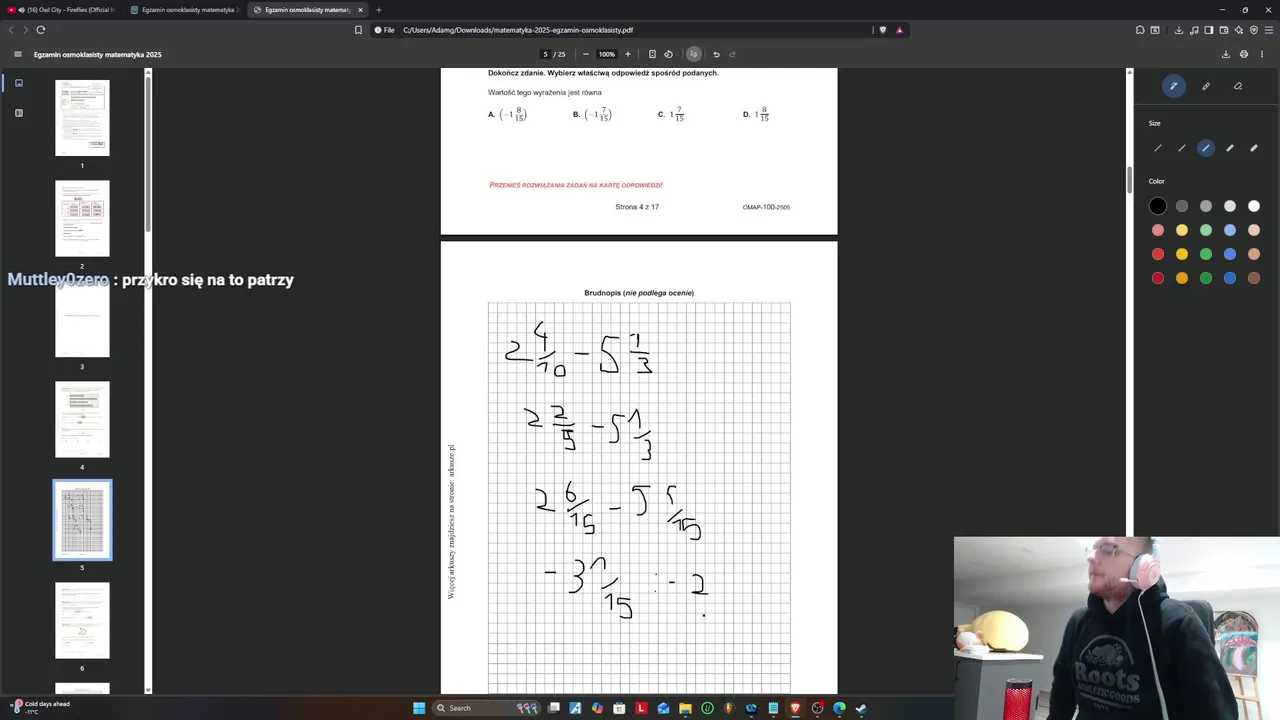Screen dimensions: 1280x720
Task: Rotate the PDF counterclockwise
Action: point(669,54)
